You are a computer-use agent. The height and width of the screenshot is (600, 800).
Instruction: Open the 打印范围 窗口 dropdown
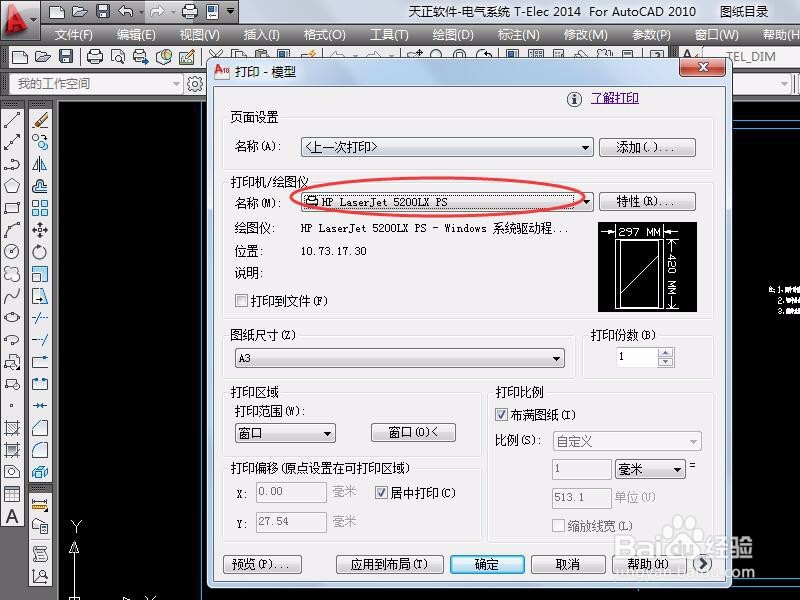tap(285, 434)
